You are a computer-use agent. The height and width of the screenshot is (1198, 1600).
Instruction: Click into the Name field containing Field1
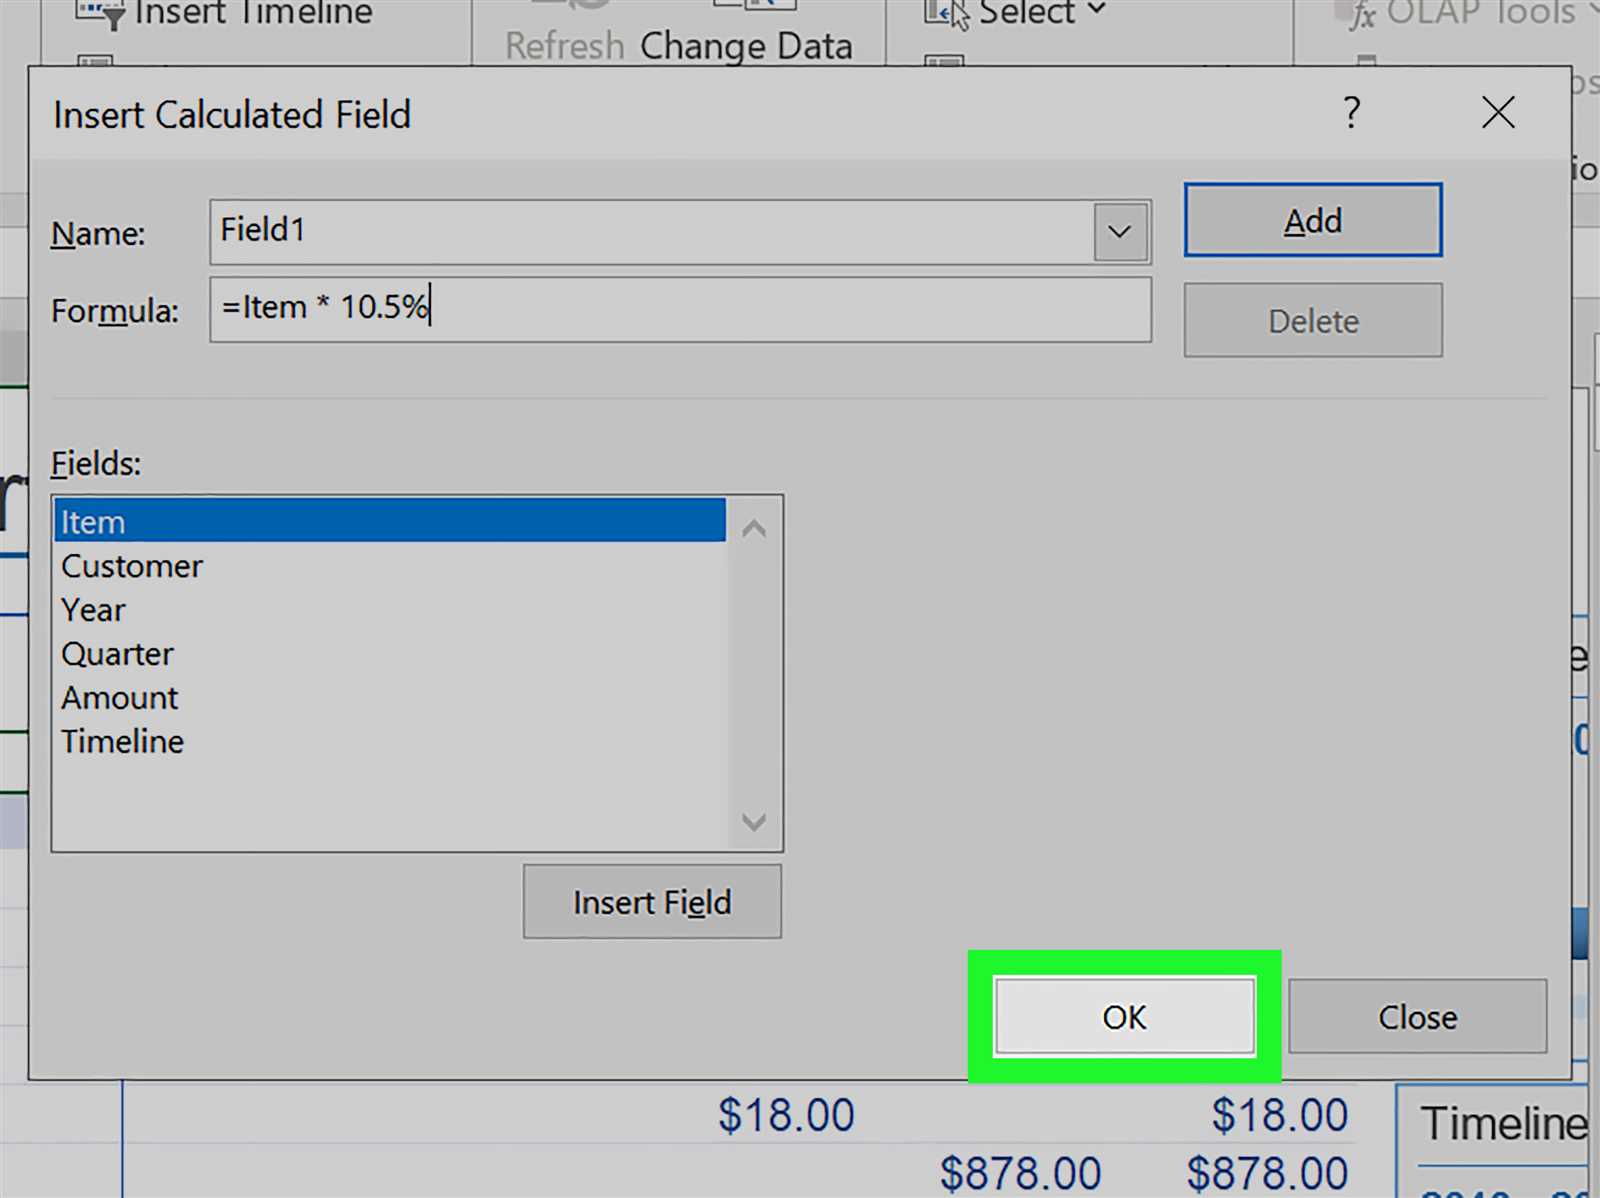pyautogui.click(x=650, y=232)
